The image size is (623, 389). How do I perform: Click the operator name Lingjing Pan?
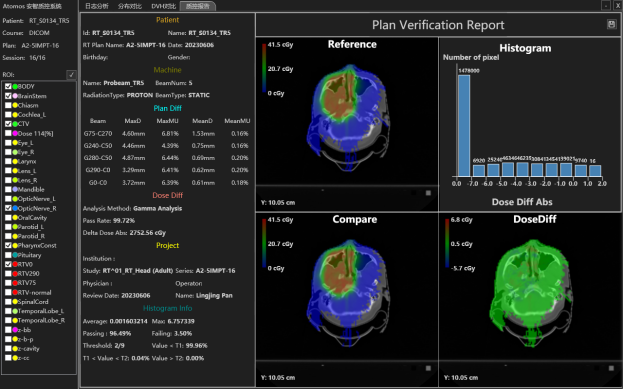pyautogui.click(x=214, y=296)
